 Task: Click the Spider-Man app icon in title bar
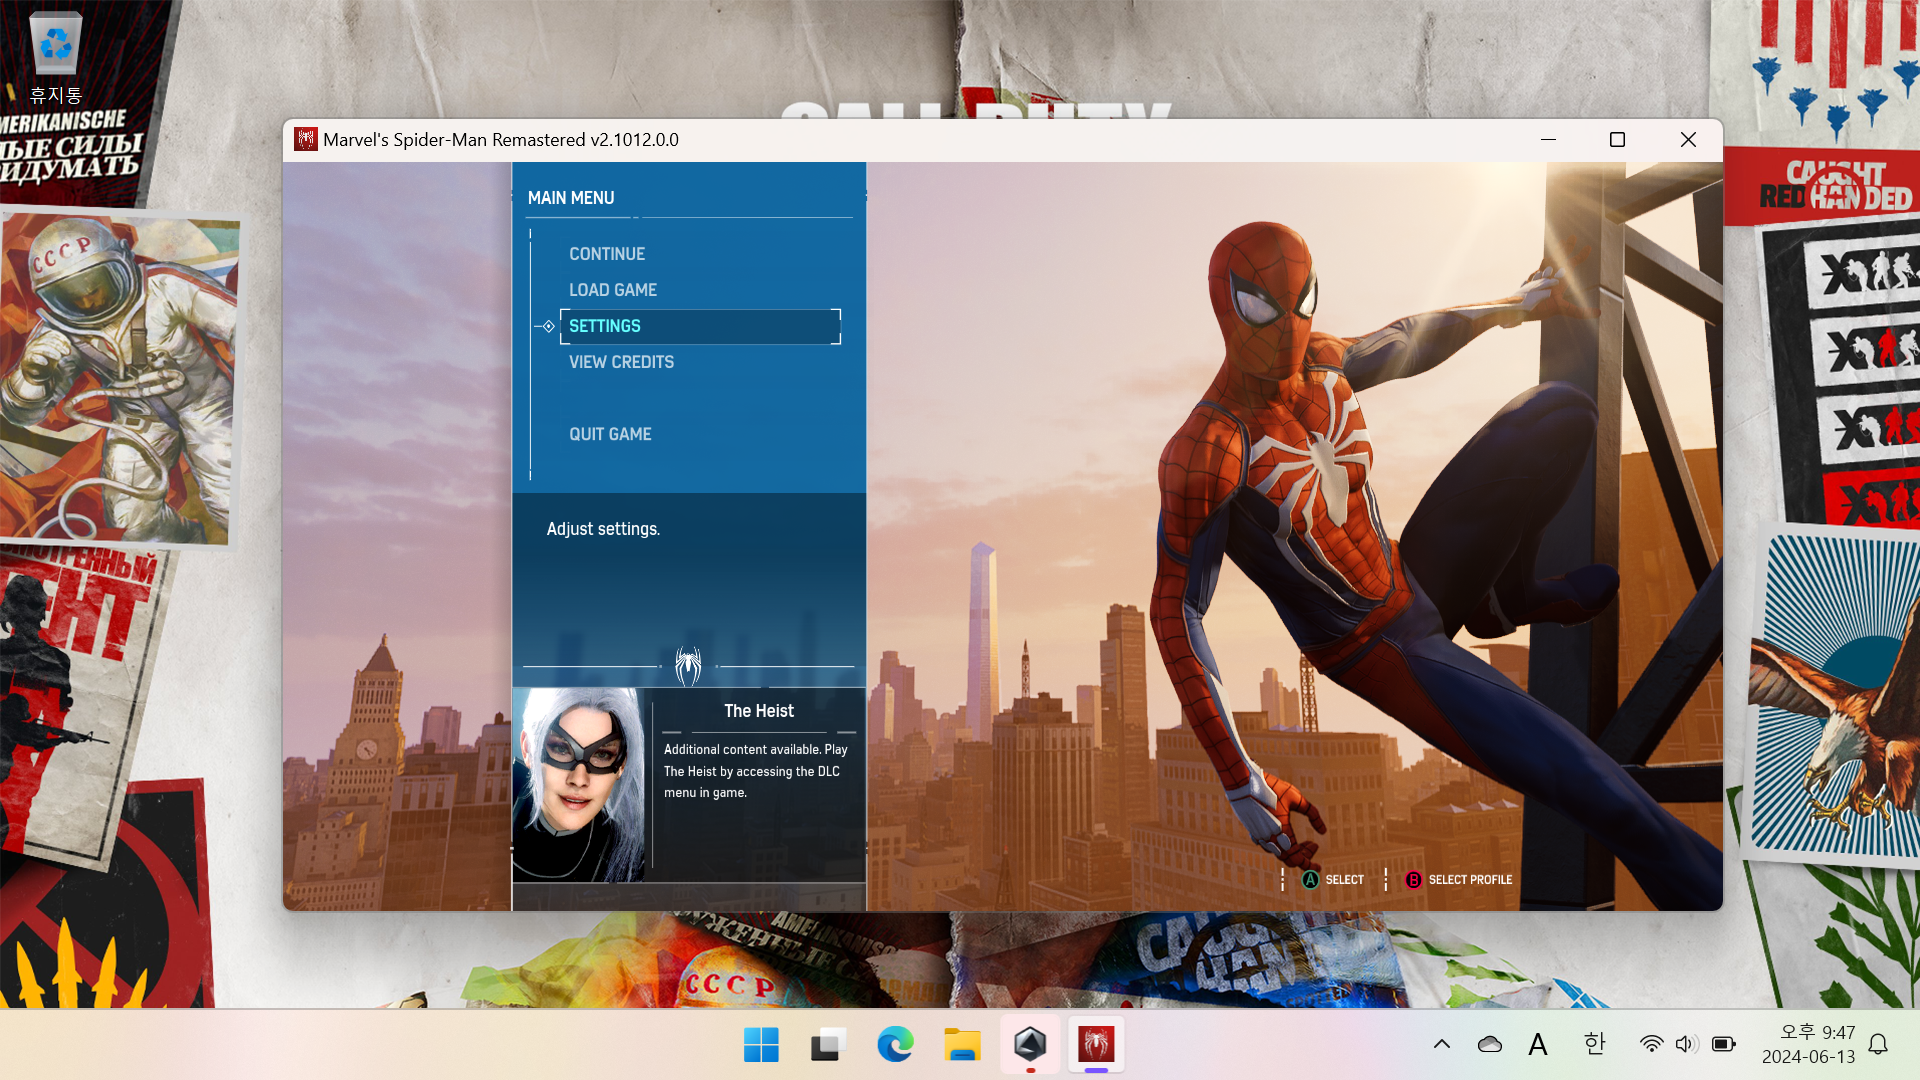click(306, 140)
